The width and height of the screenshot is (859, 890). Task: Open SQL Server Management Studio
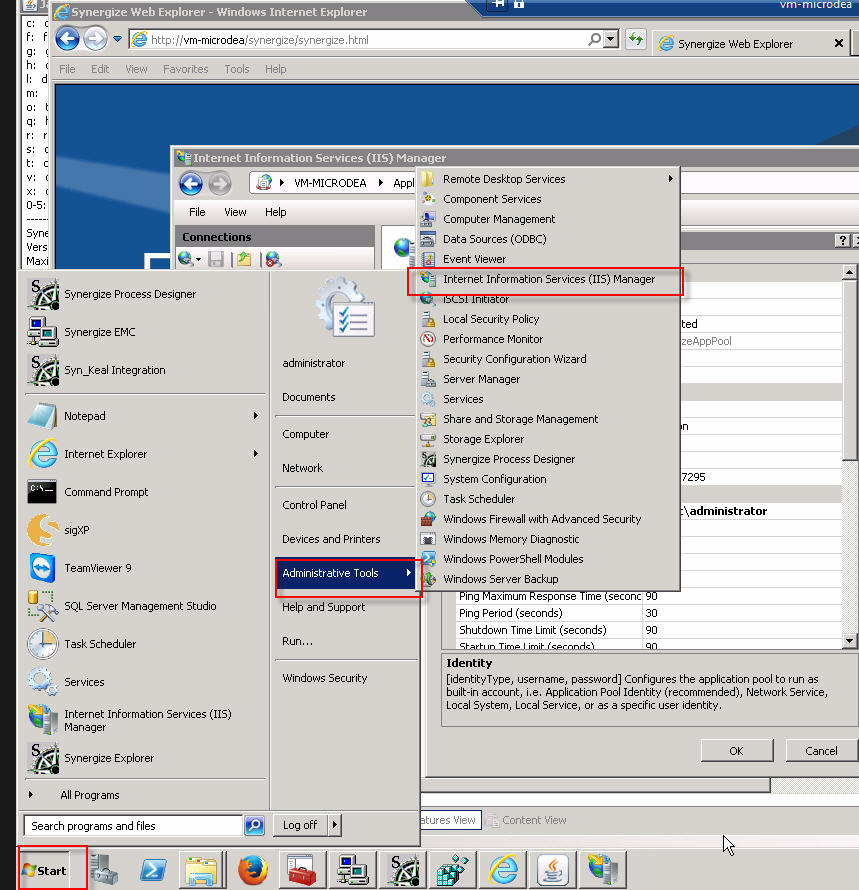pos(122,606)
